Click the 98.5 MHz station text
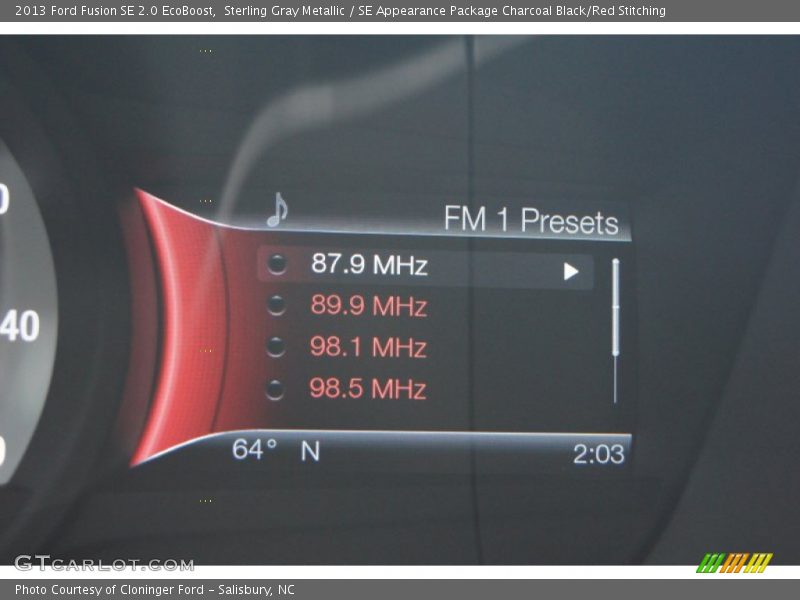 pyautogui.click(x=367, y=388)
